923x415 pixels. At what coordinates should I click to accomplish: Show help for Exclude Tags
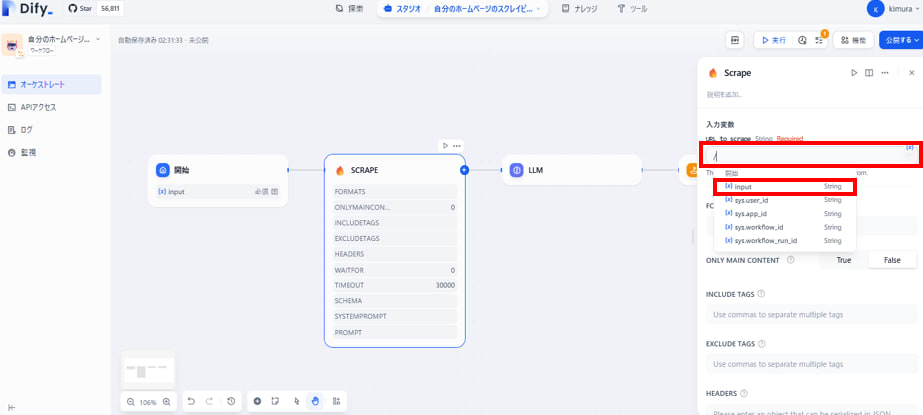762,344
